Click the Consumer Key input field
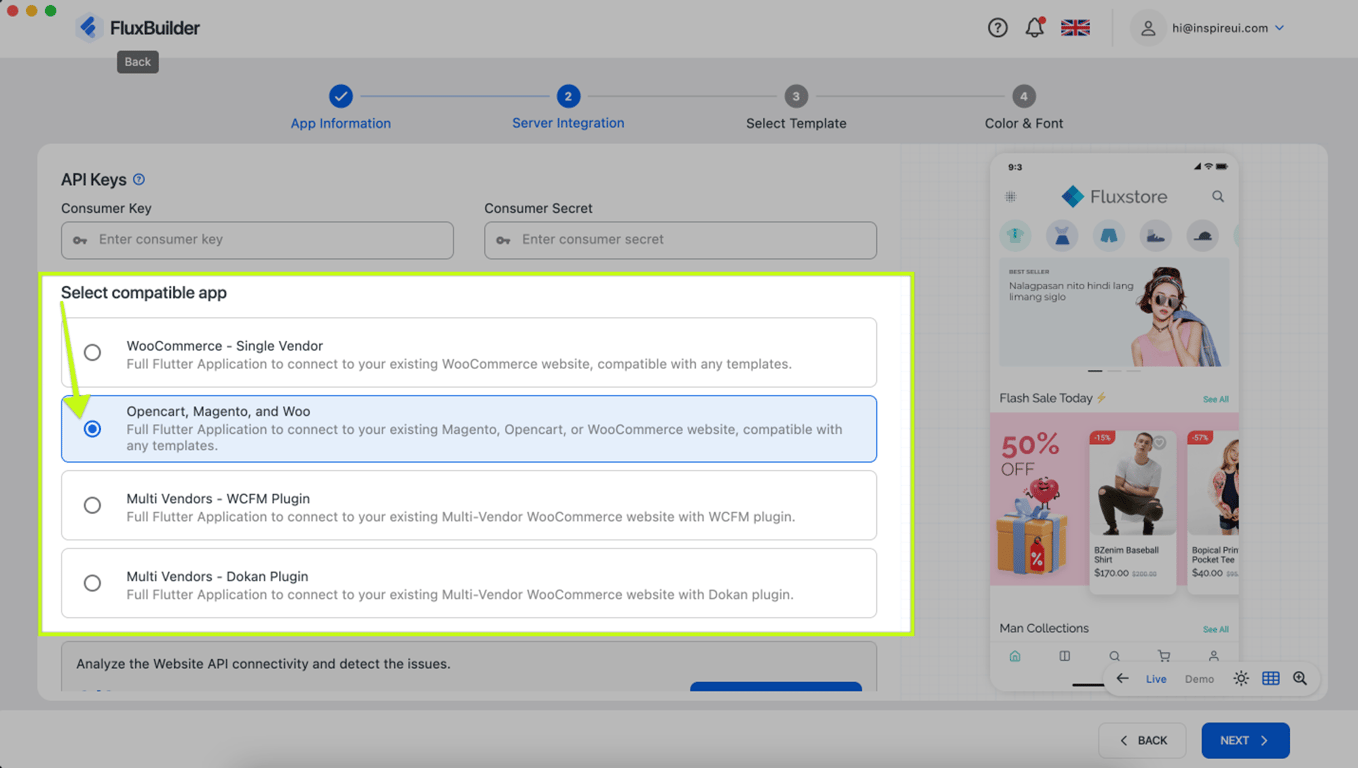 click(257, 240)
